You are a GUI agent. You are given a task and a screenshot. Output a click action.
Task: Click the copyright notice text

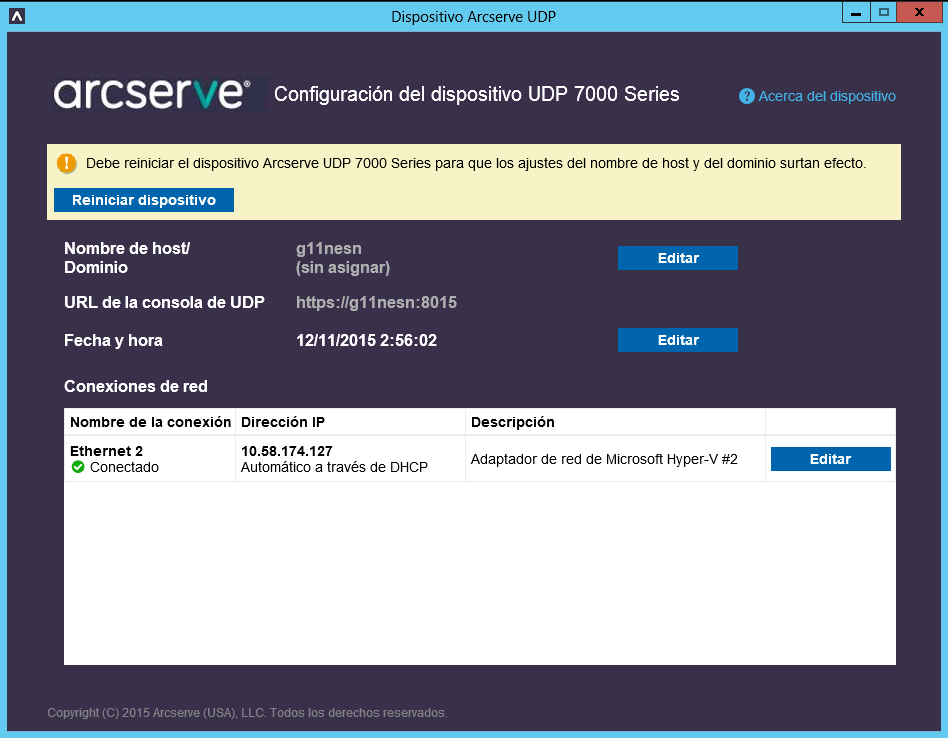(247, 713)
